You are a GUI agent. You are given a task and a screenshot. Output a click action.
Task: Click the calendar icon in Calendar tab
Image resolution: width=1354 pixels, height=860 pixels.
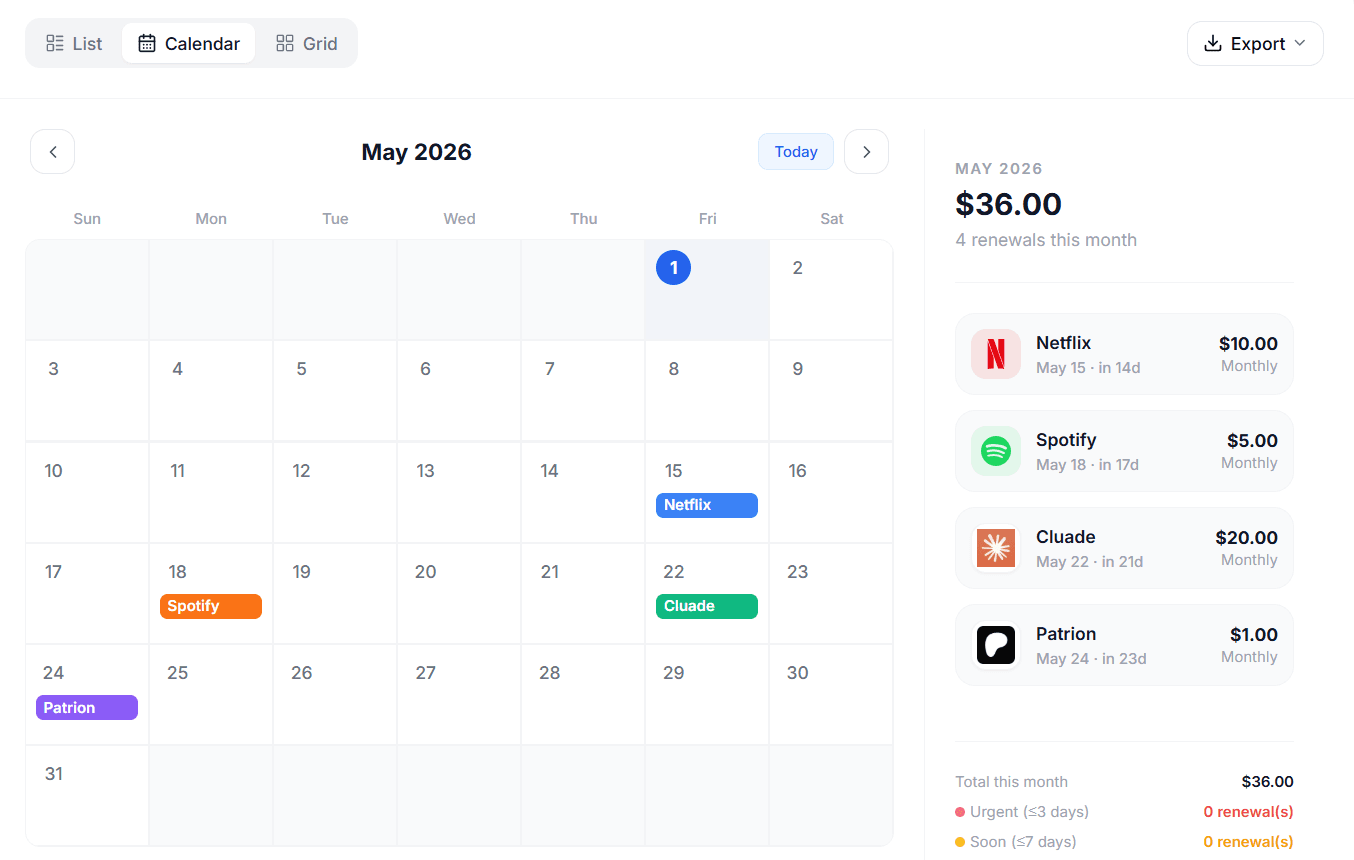[x=147, y=43]
